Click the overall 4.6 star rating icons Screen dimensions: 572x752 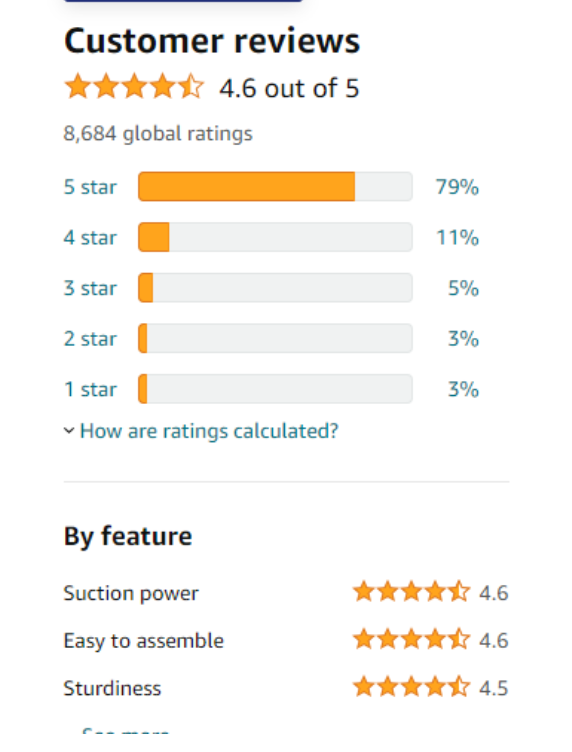click(x=134, y=87)
